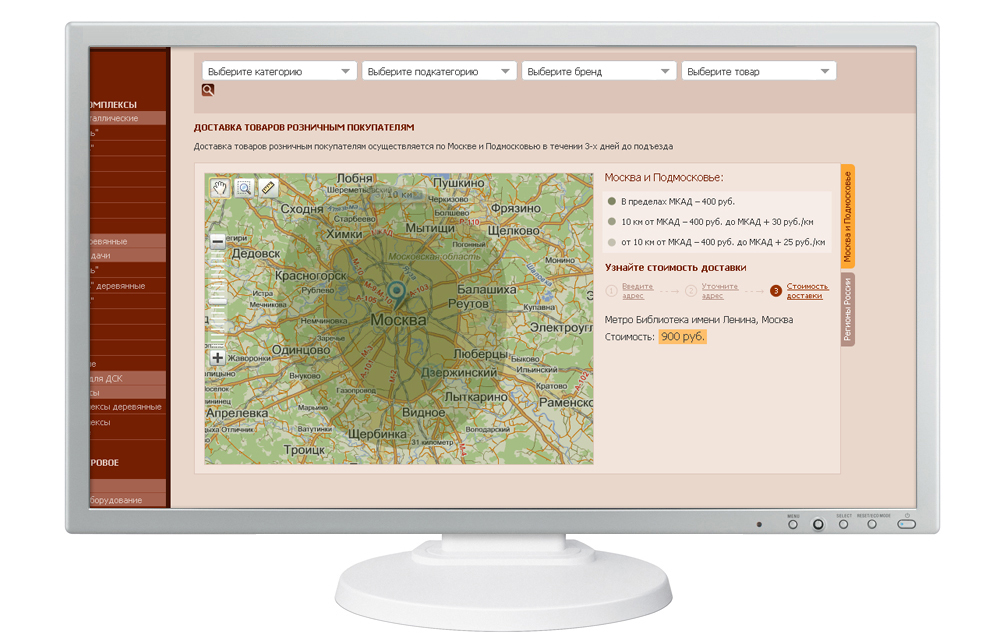This screenshot has width=1000, height=636.
Task: Open the 'Выберите подкатегорию' dropdown
Action: pyautogui.click(x=439, y=71)
